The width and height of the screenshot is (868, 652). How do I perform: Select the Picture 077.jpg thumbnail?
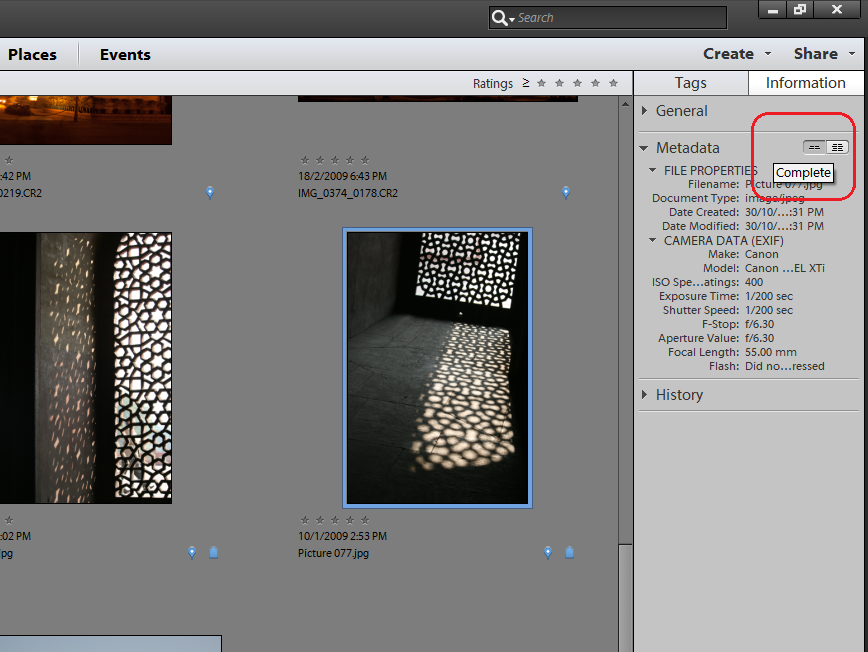point(436,367)
